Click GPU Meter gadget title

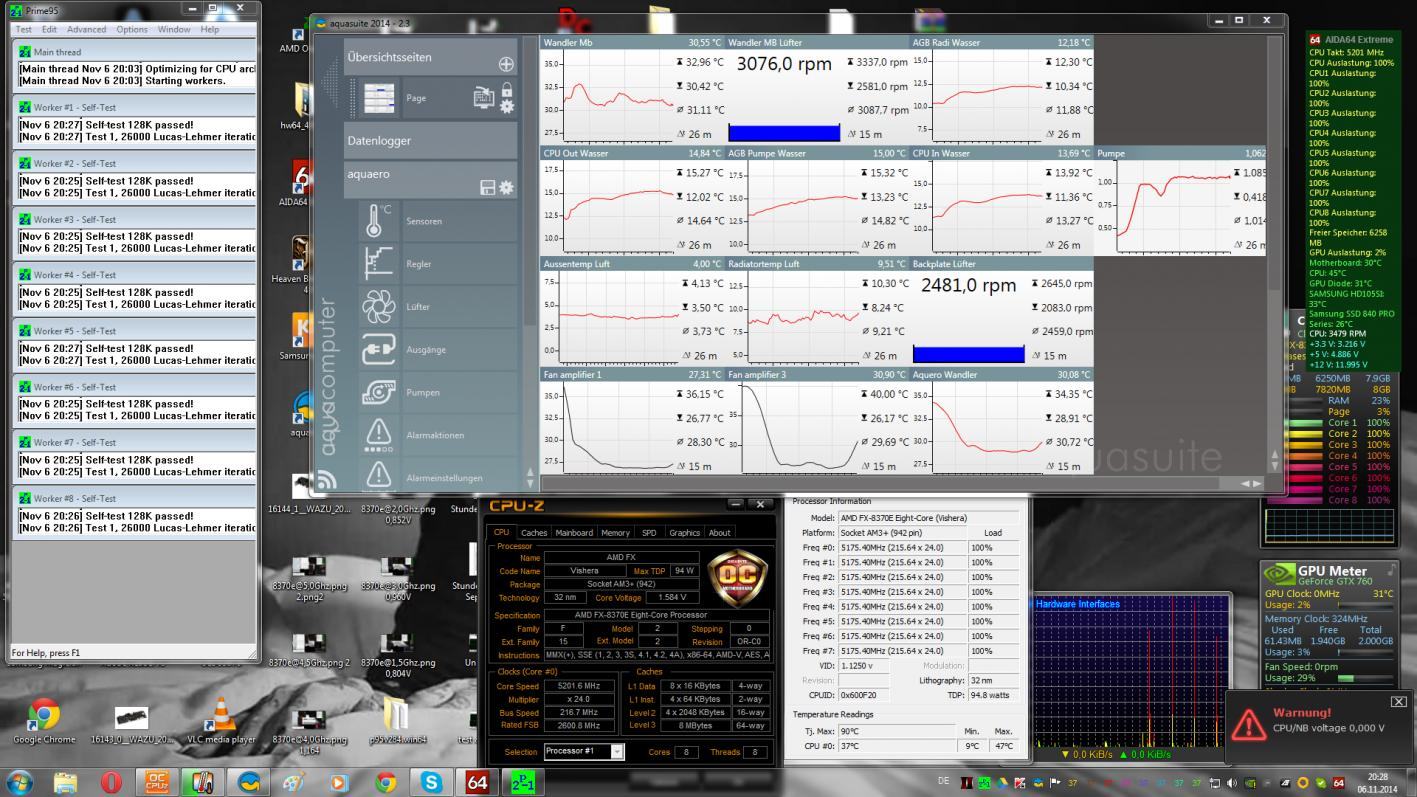pos(1332,571)
